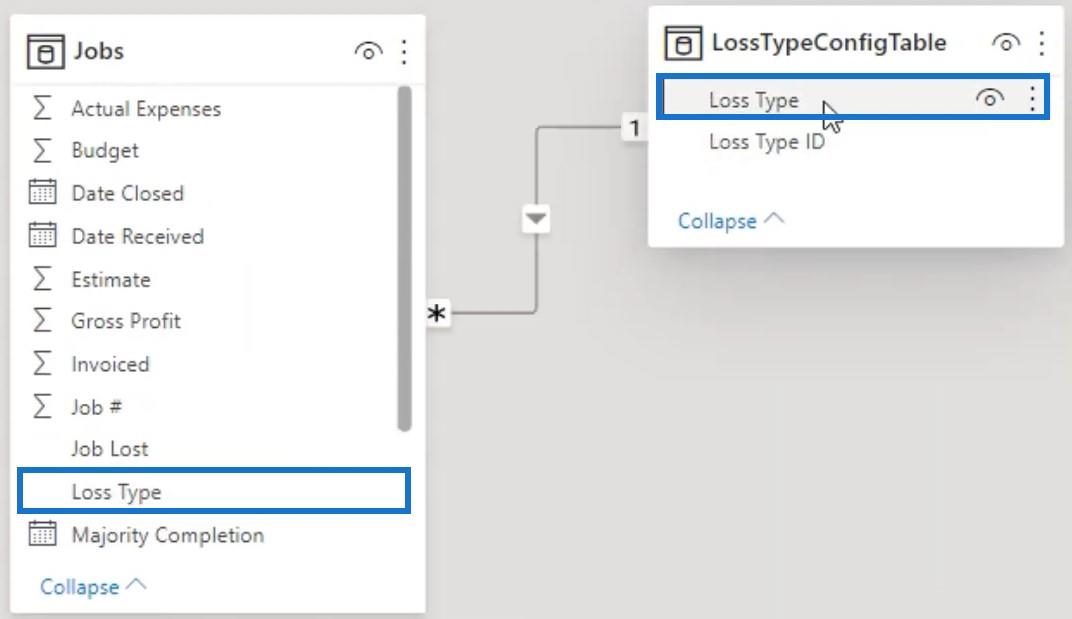Viewport: 1072px width, 619px height.
Task: Collapse the Jobs table fields
Action: point(93,587)
